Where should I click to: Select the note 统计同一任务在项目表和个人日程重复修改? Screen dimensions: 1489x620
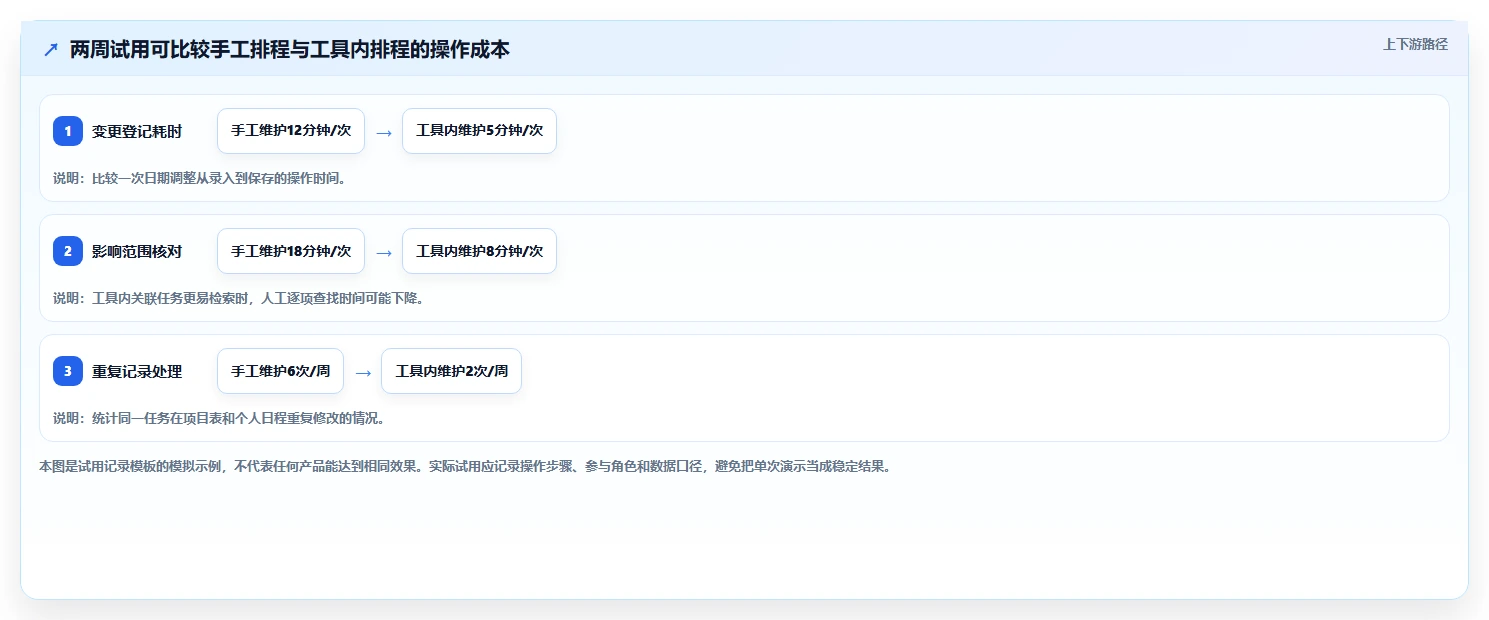[x=219, y=418]
